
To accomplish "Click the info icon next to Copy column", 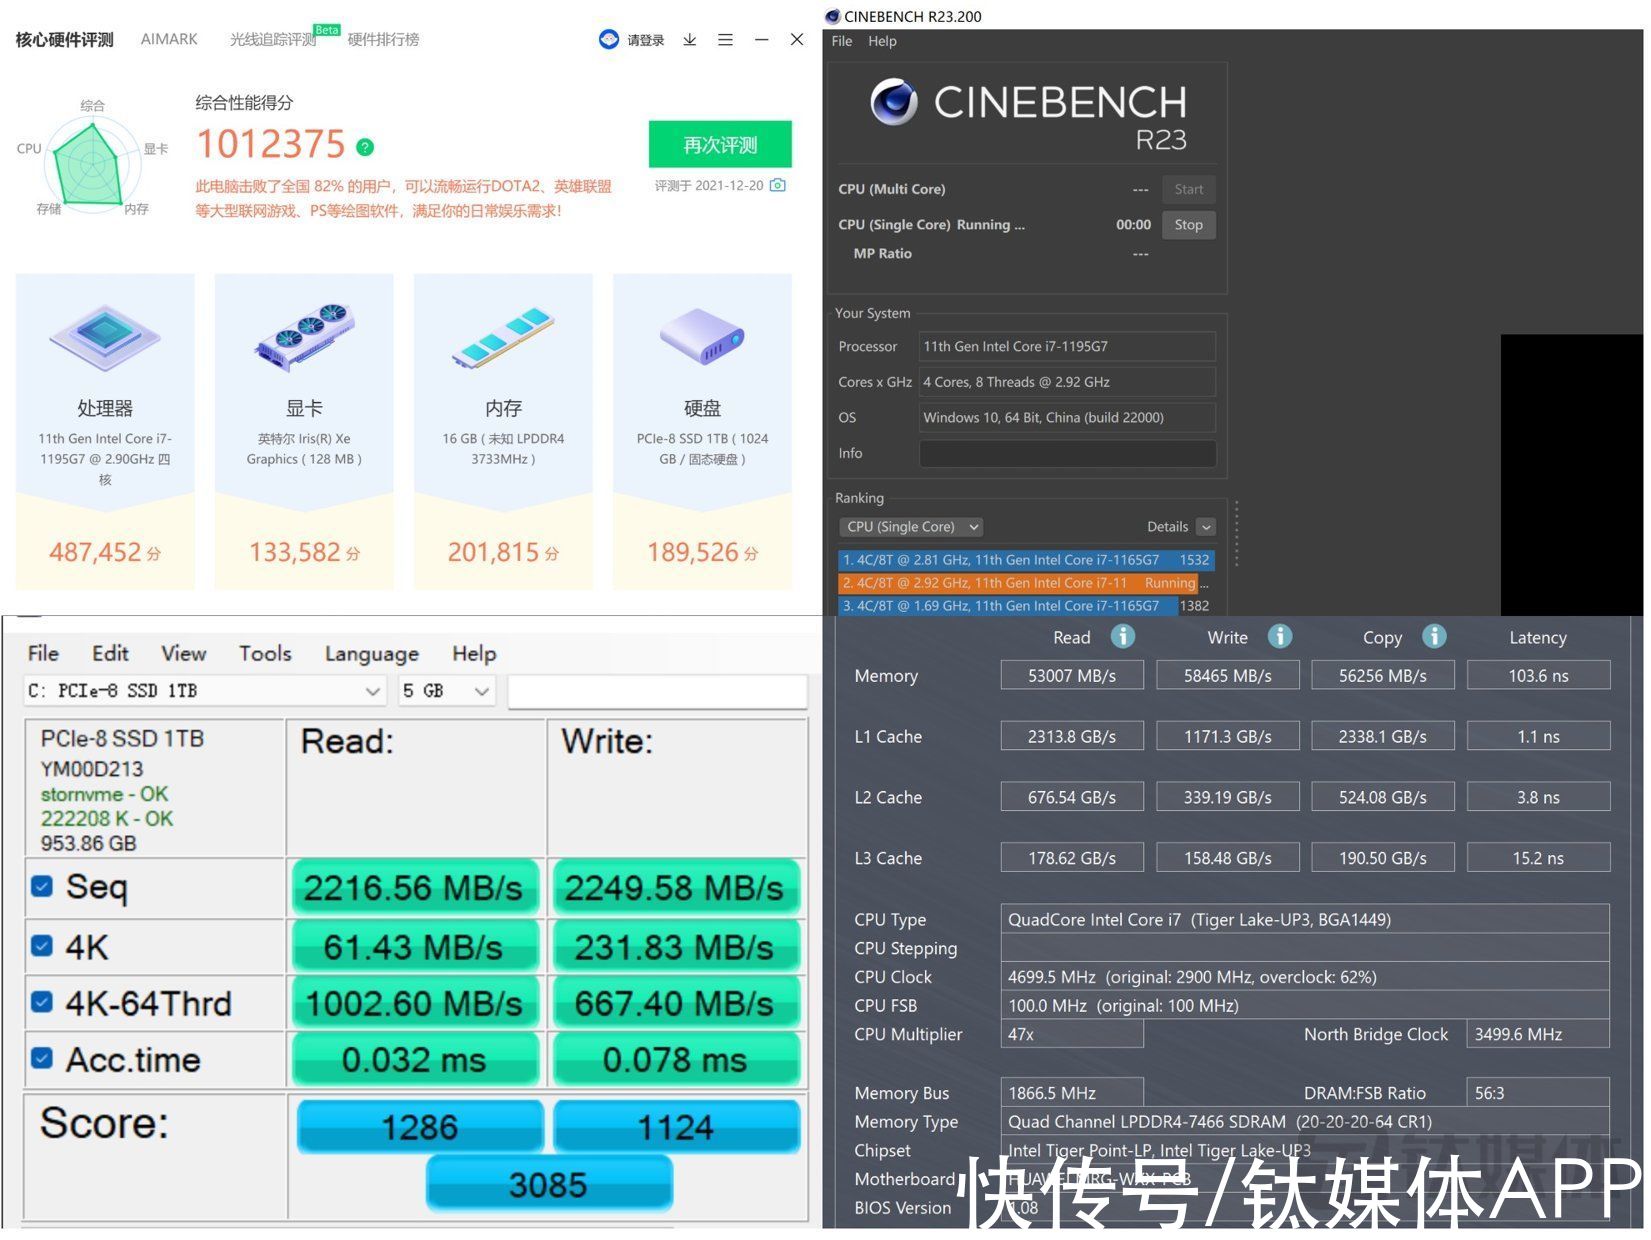I will tap(1434, 636).
